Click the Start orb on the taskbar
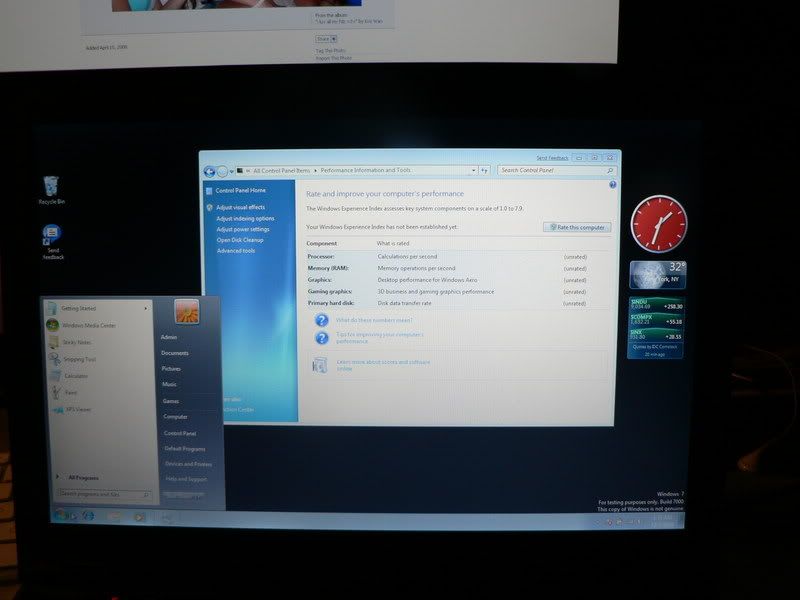The width and height of the screenshot is (800, 600). (61, 515)
